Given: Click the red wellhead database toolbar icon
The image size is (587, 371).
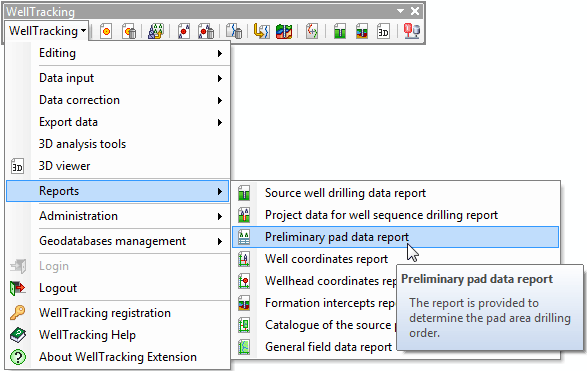Looking at the screenshot, I should click(412, 31).
